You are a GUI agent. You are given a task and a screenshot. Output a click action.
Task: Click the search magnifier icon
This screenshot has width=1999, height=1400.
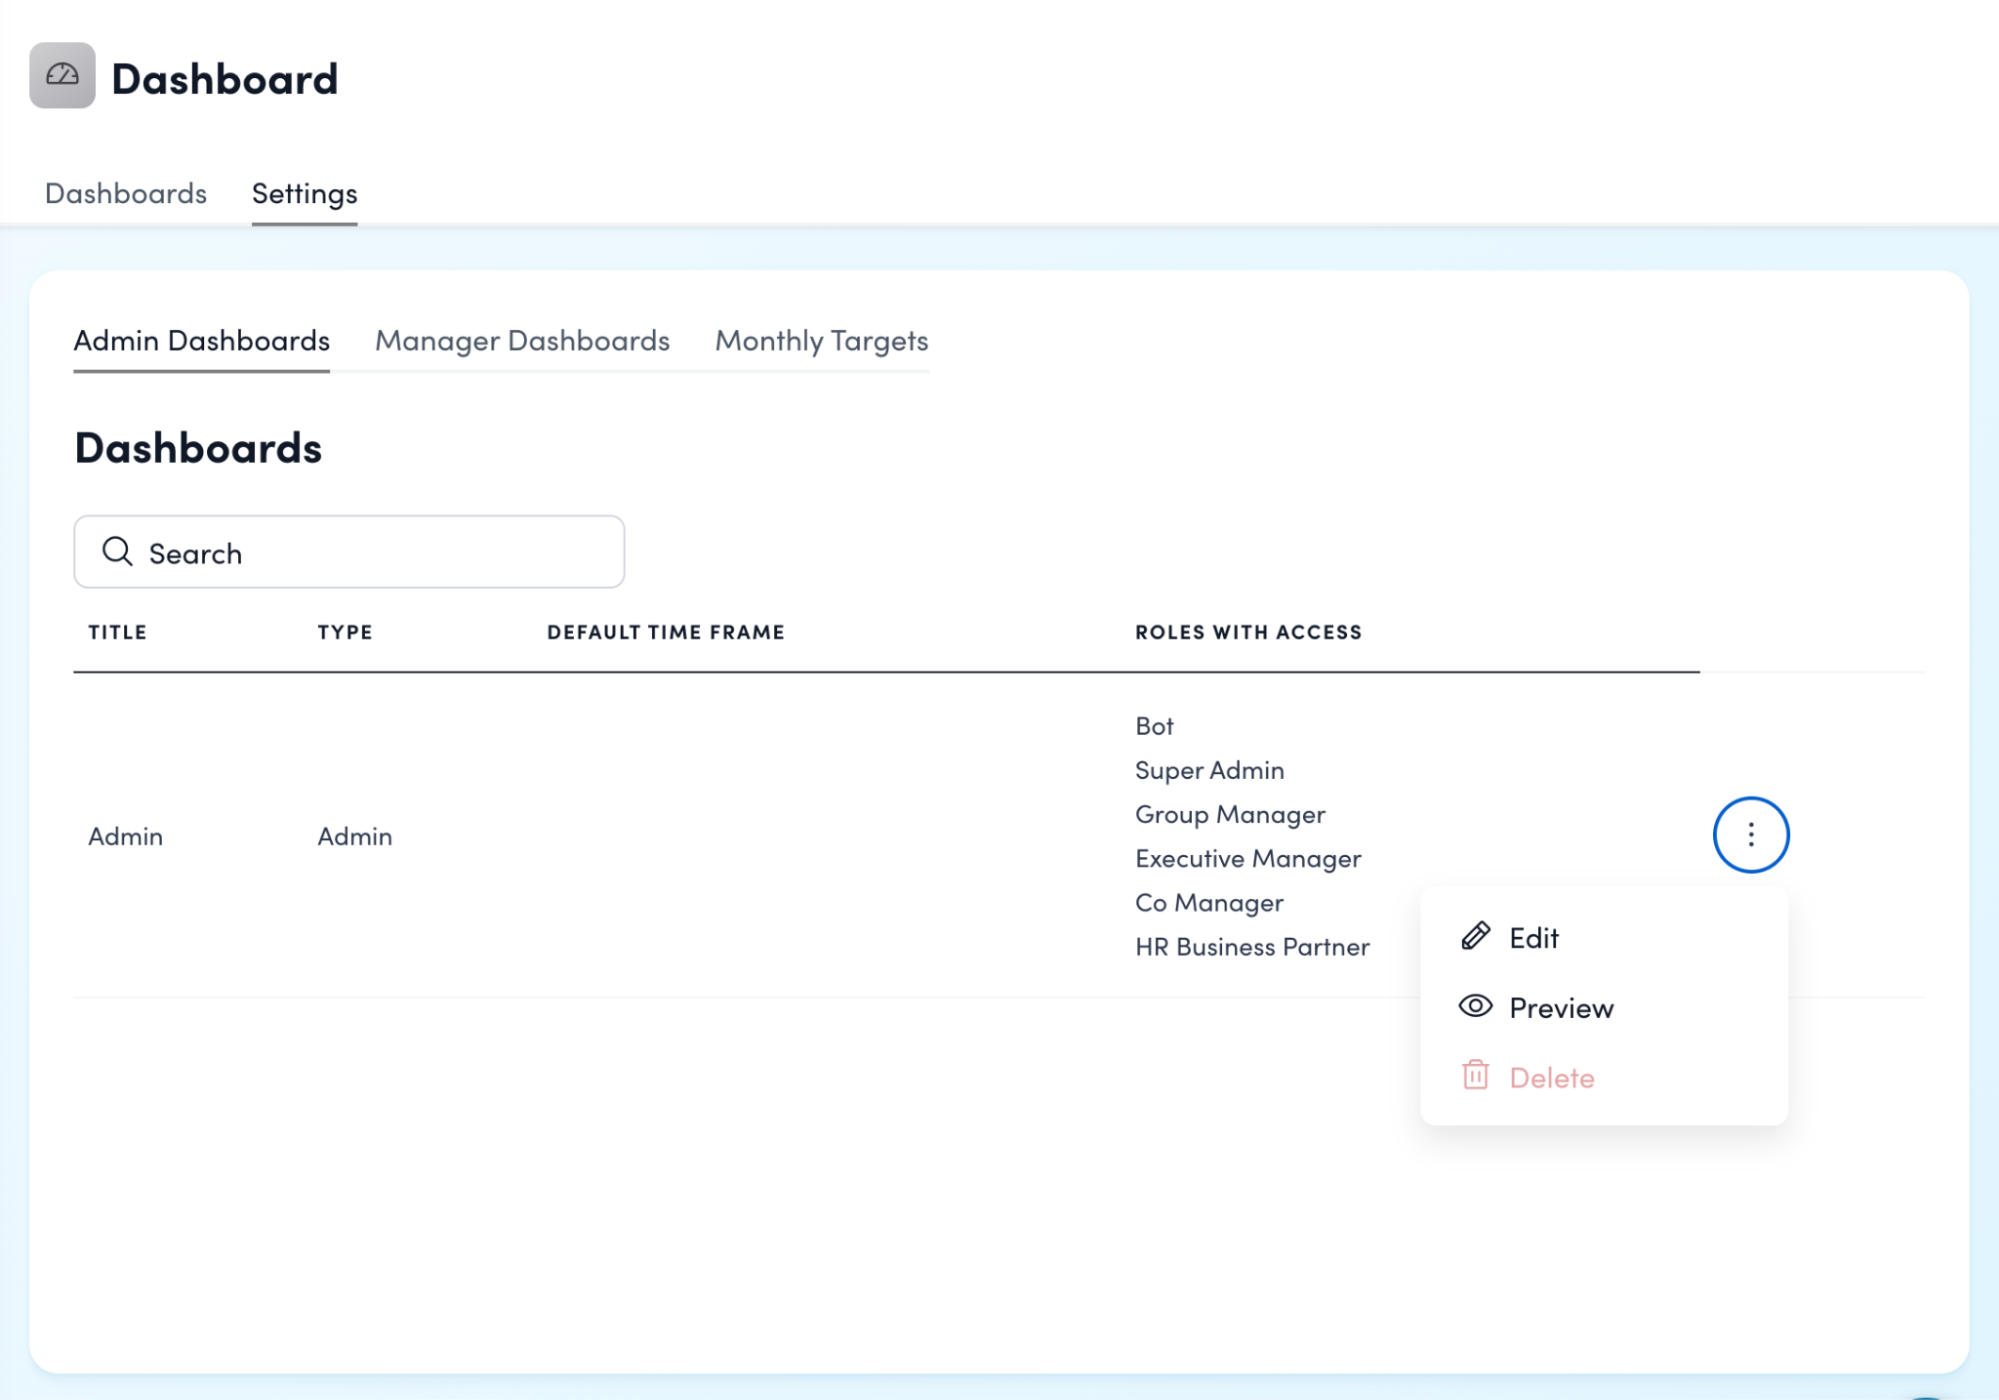pyautogui.click(x=118, y=551)
